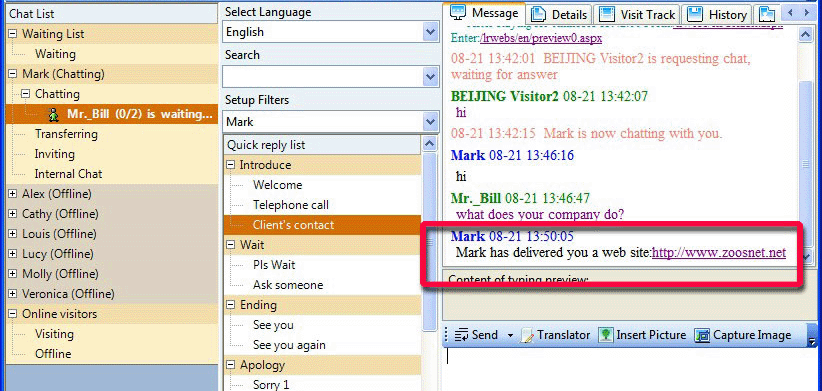Expand the Molly (Offline) node
The width and height of the screenshot is (822, 391).
13,274
